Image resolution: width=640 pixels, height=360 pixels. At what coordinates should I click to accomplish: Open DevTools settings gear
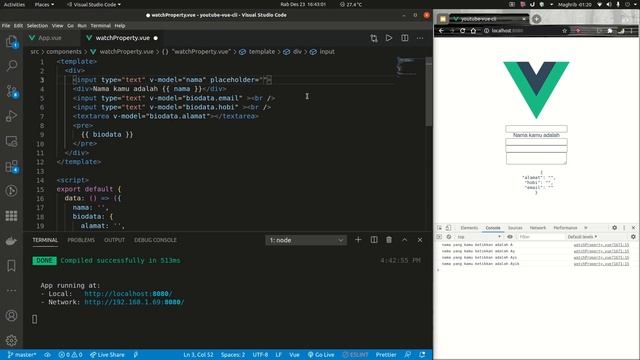point(614,228)
